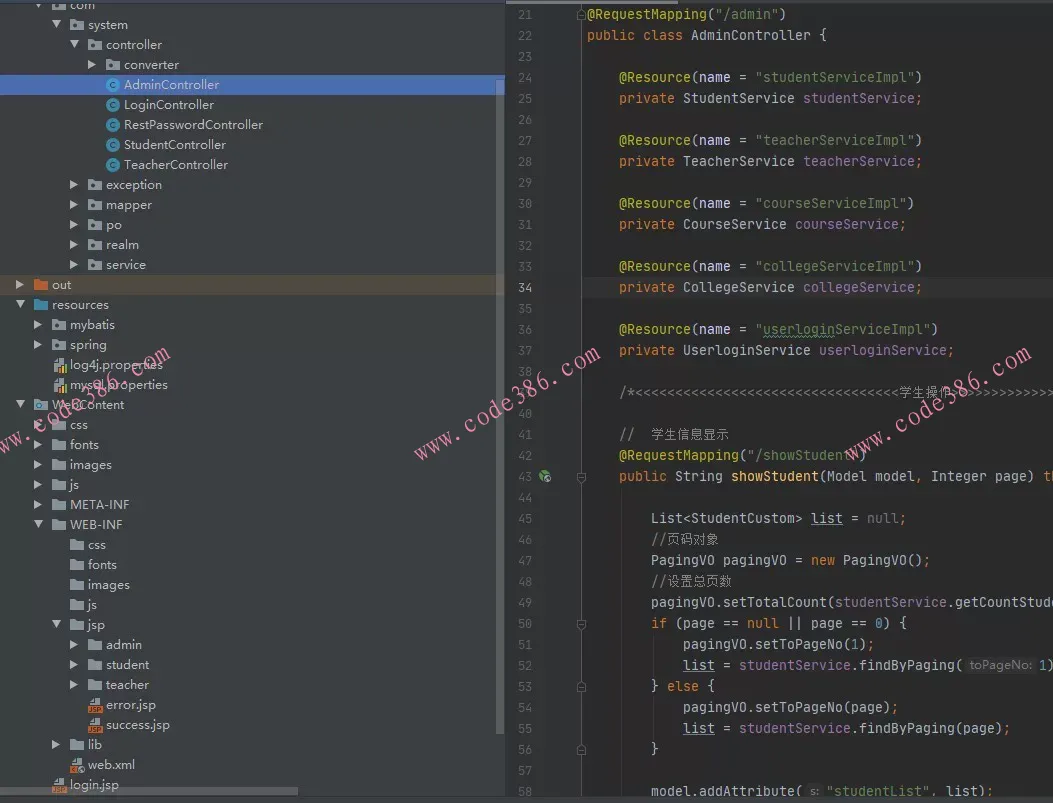Click the RestPasswordController class icon

pyautogui.click(x=113, y=125)
